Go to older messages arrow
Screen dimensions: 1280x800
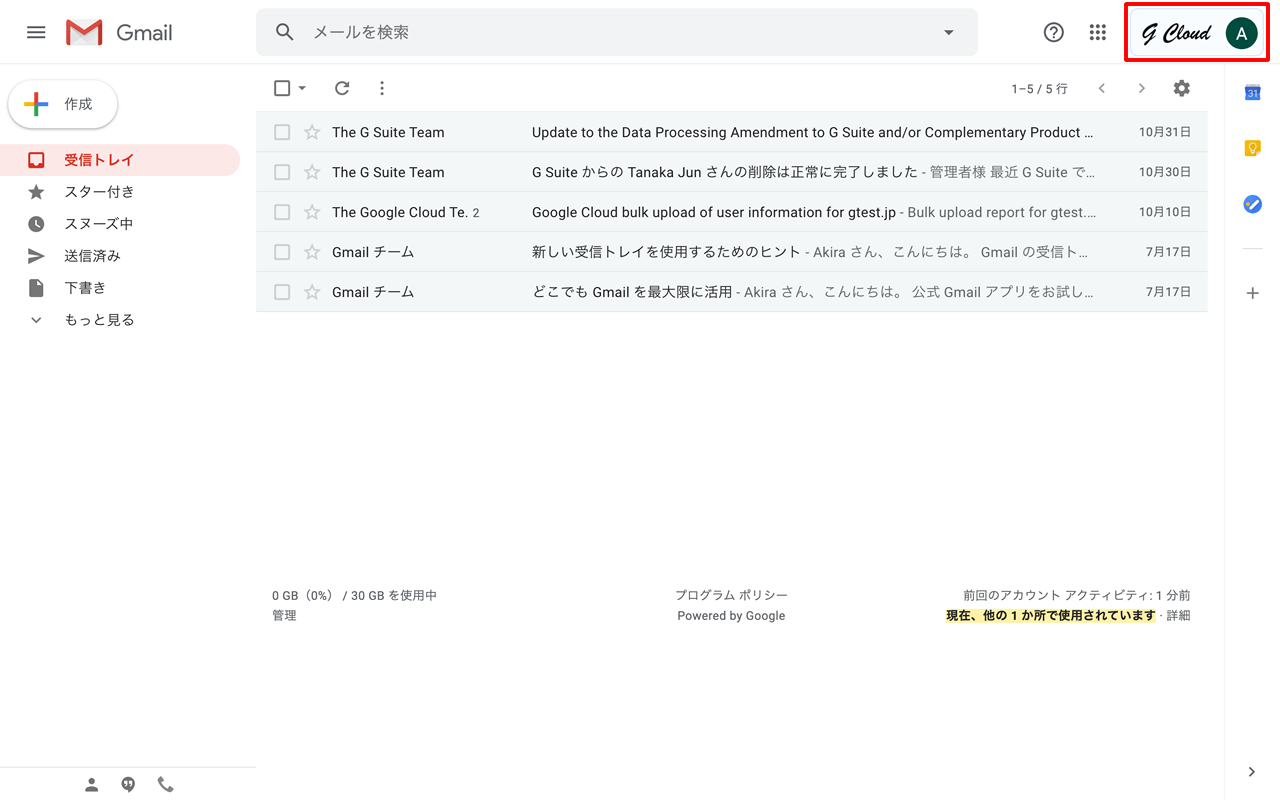(1142, 88)
